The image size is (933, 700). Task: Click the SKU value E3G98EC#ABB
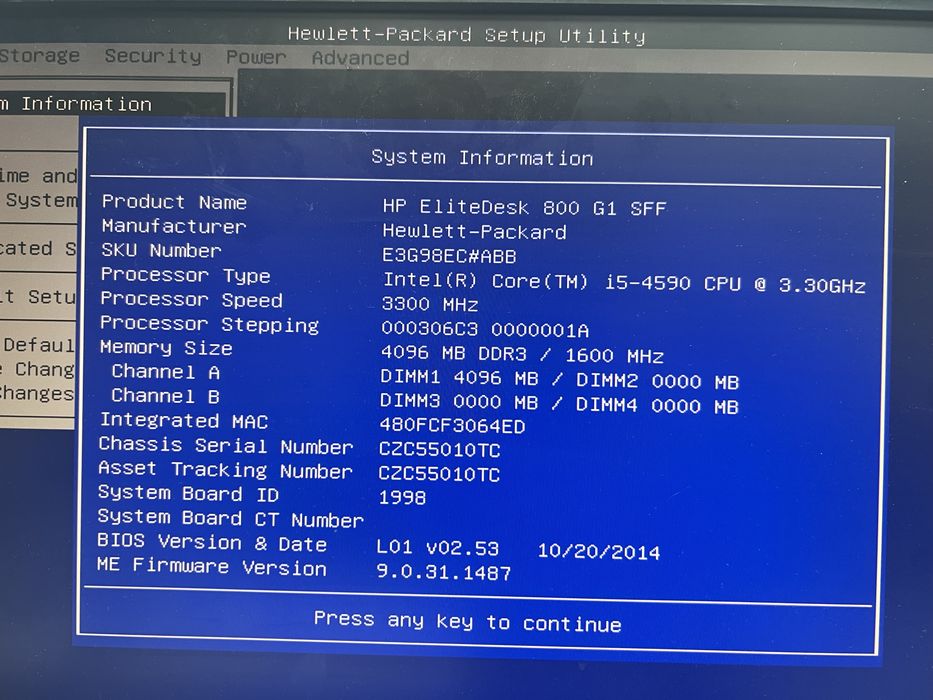coord(449,256)
